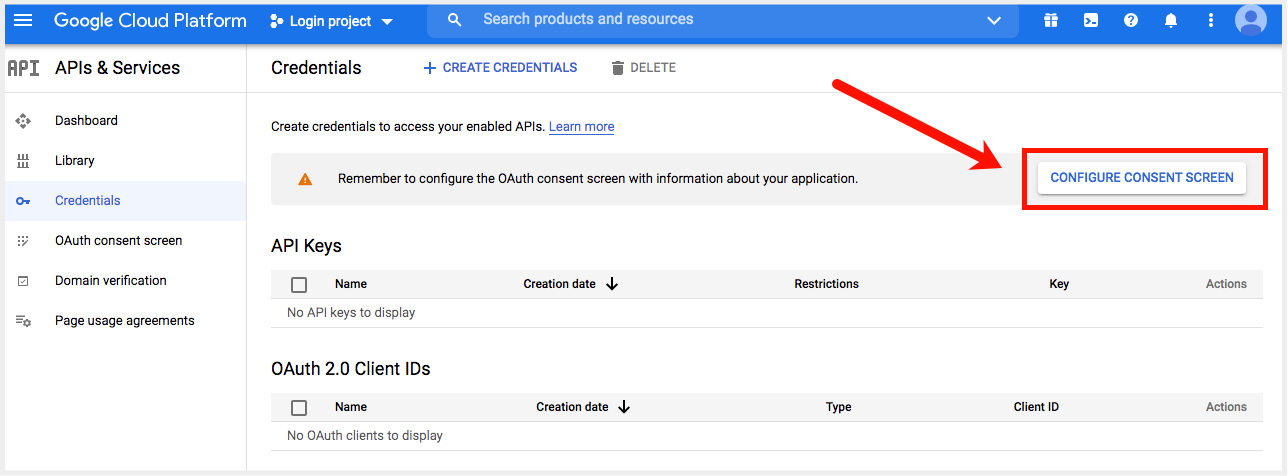This screenshot has height=476, width=1288.
Task: Click the OAuth consent screen sidebar icon
Action: point(23,241)
